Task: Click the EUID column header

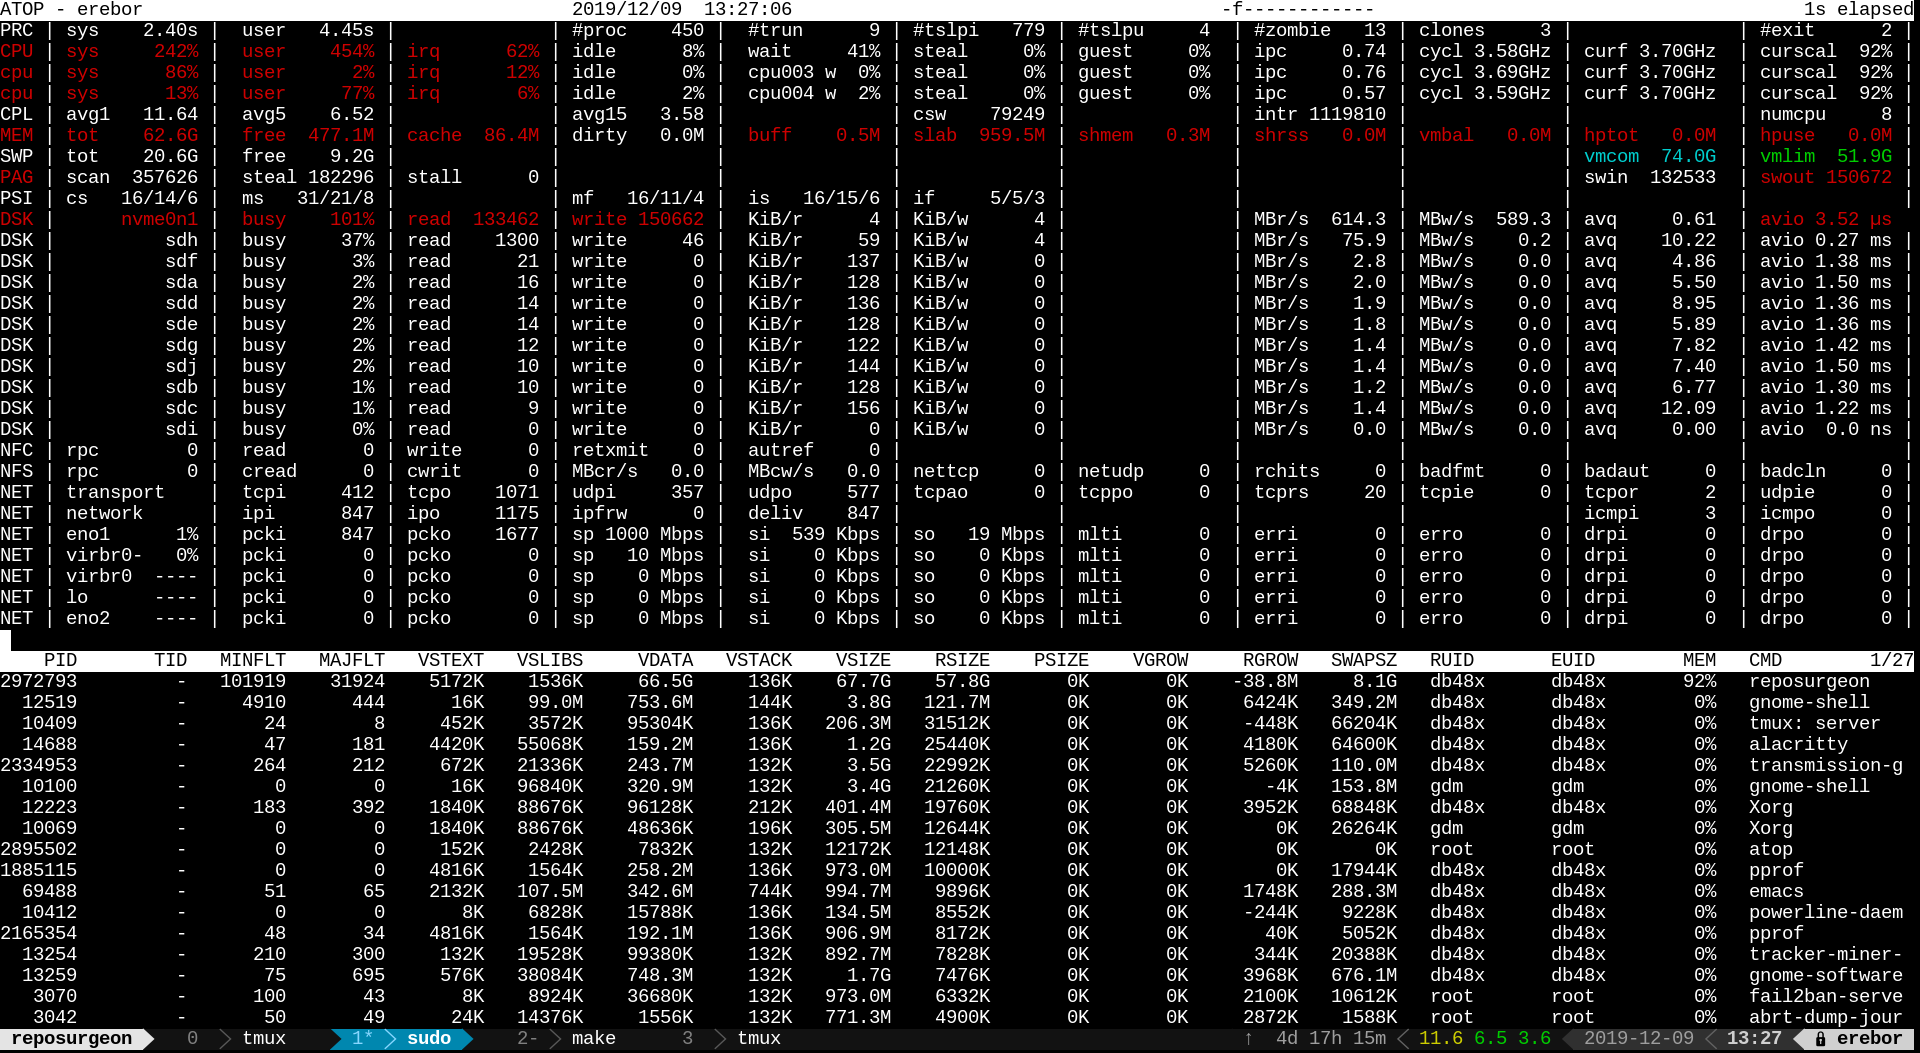Action: point(1573,661)
